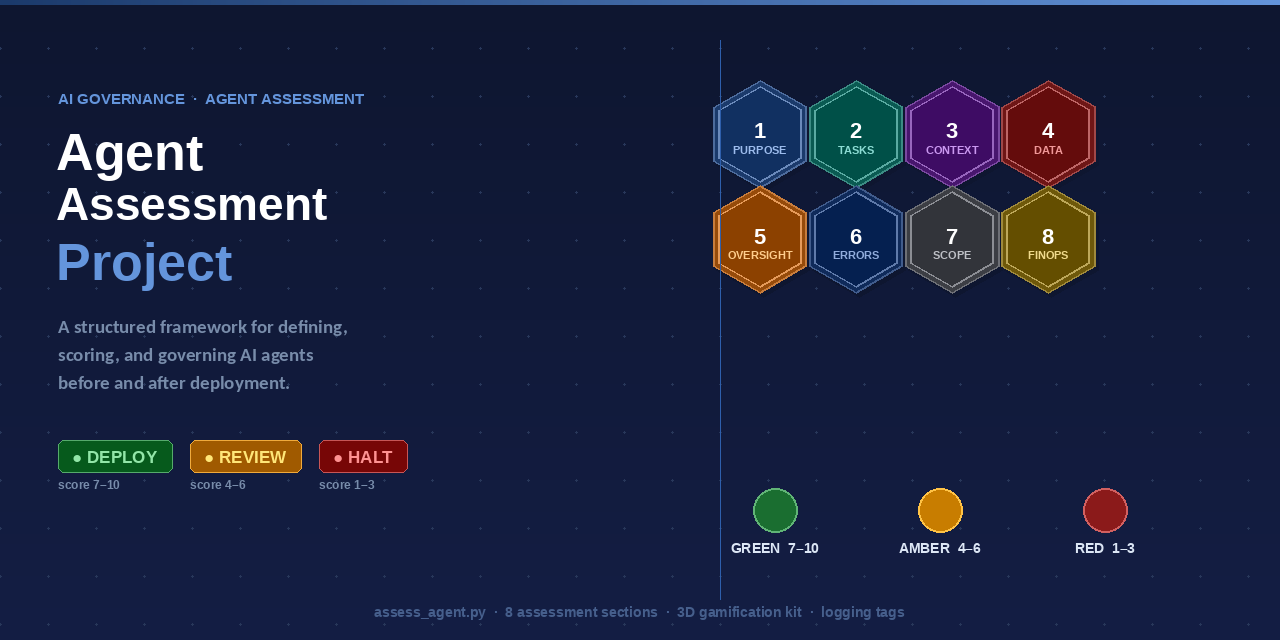This screenshot has width=1280, height=640.
Task: Click the 'score 7–10' caption
Action: click(x=89, y=485)
